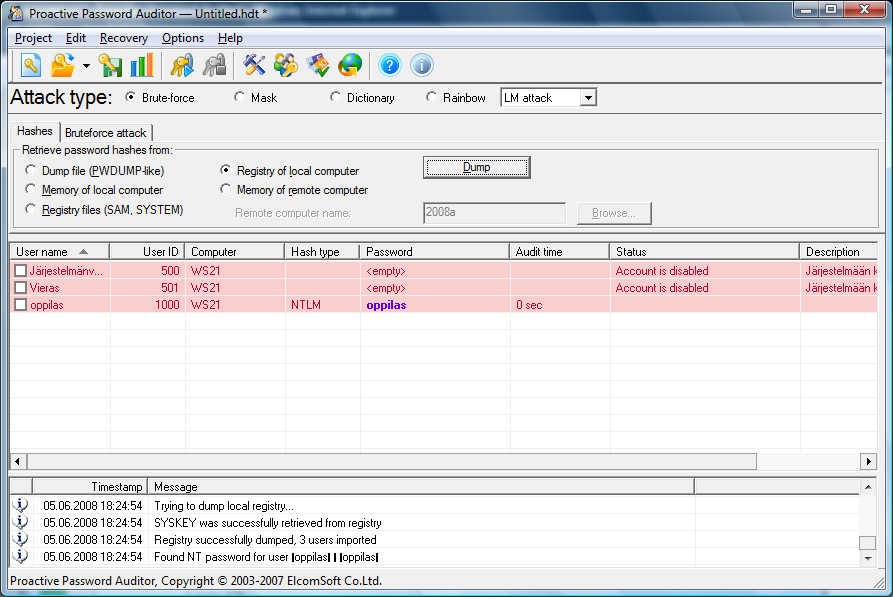Viewport: 893px width, 597px height.
Task: Click the Browse... button
Action: click(614, 213)
